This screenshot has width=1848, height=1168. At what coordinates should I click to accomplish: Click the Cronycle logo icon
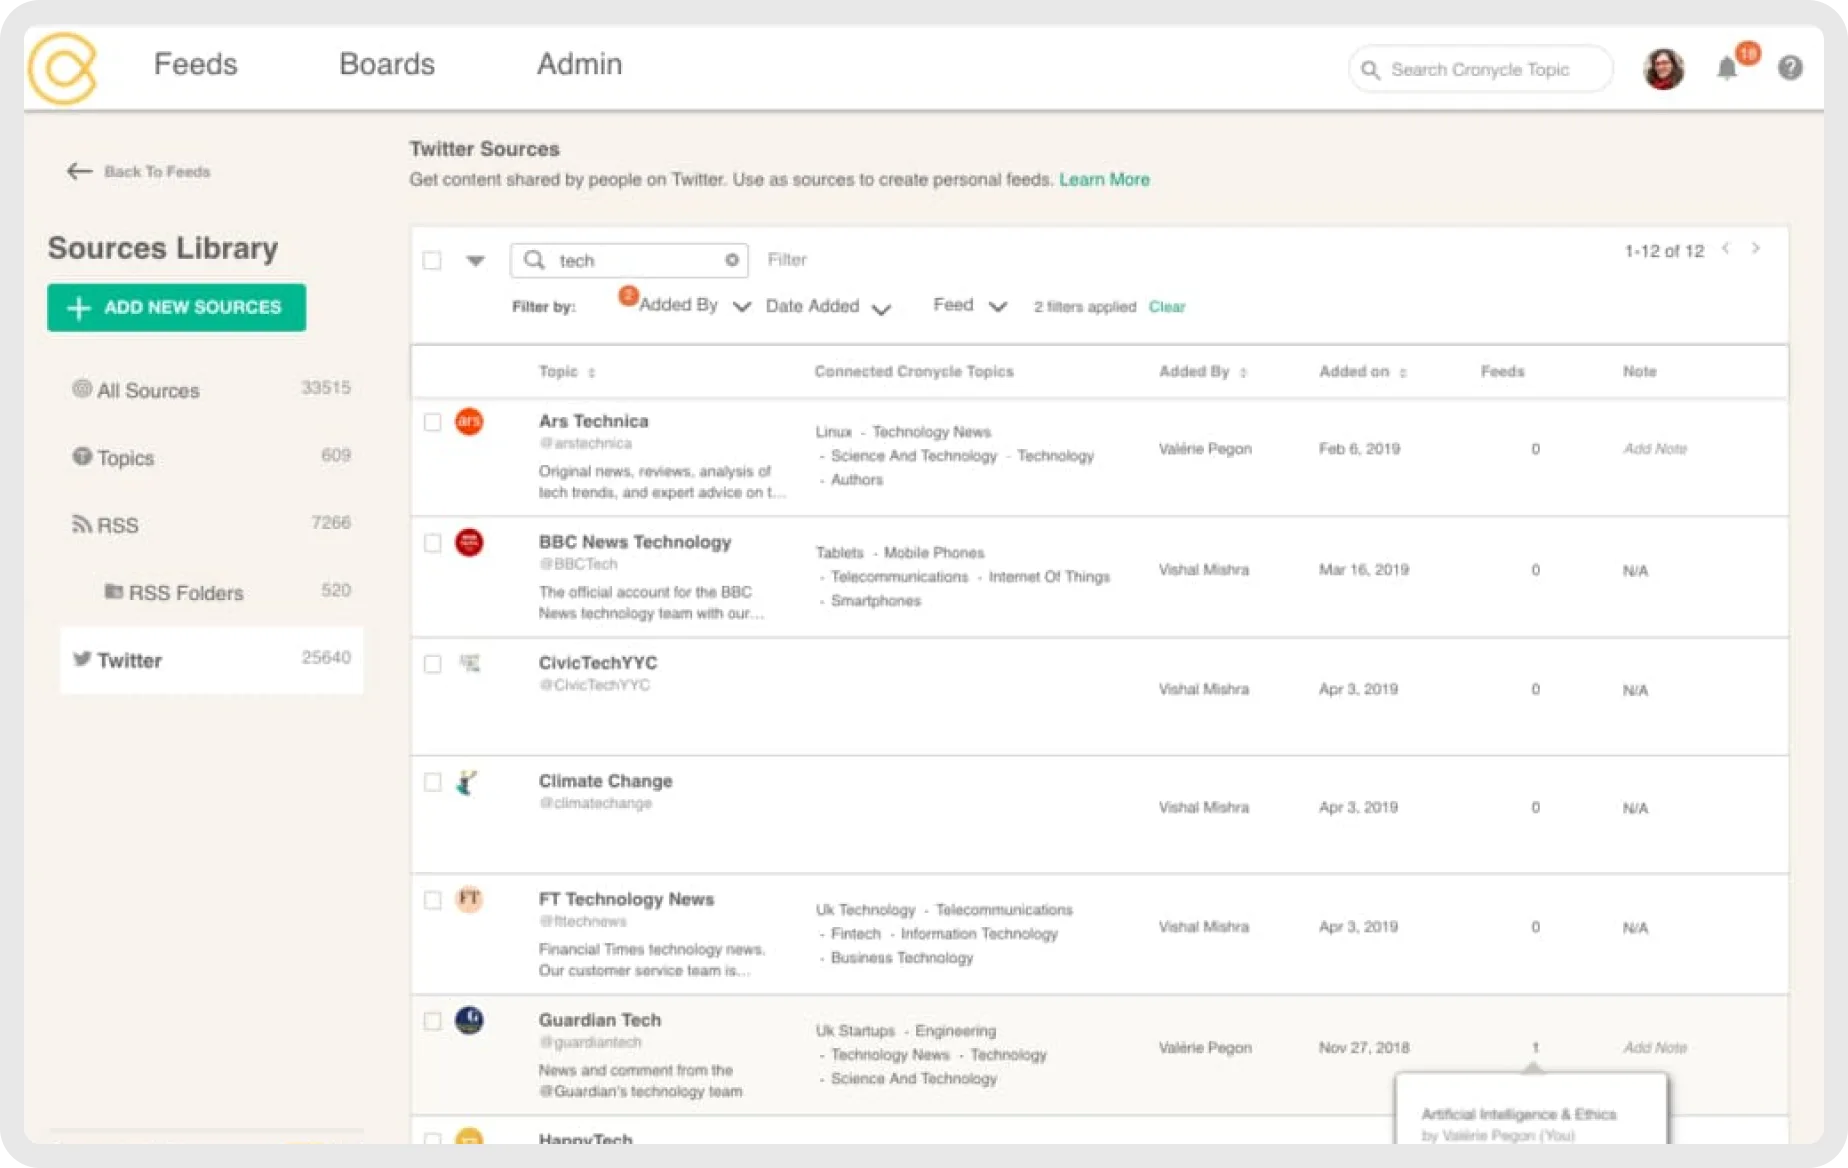pos(62,68)
